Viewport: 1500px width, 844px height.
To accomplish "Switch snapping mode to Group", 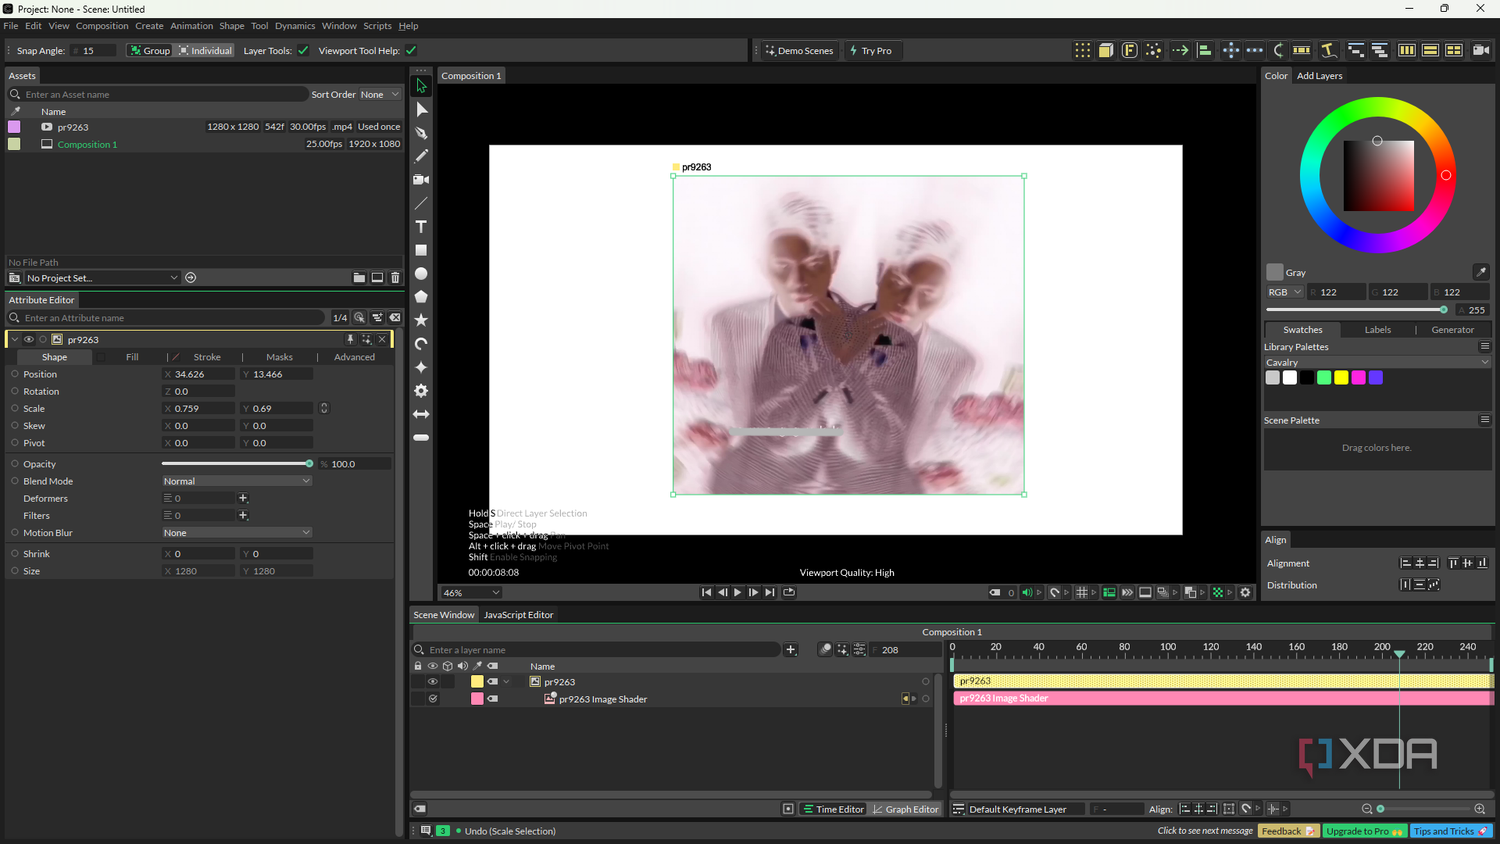I will pos(150,51).
